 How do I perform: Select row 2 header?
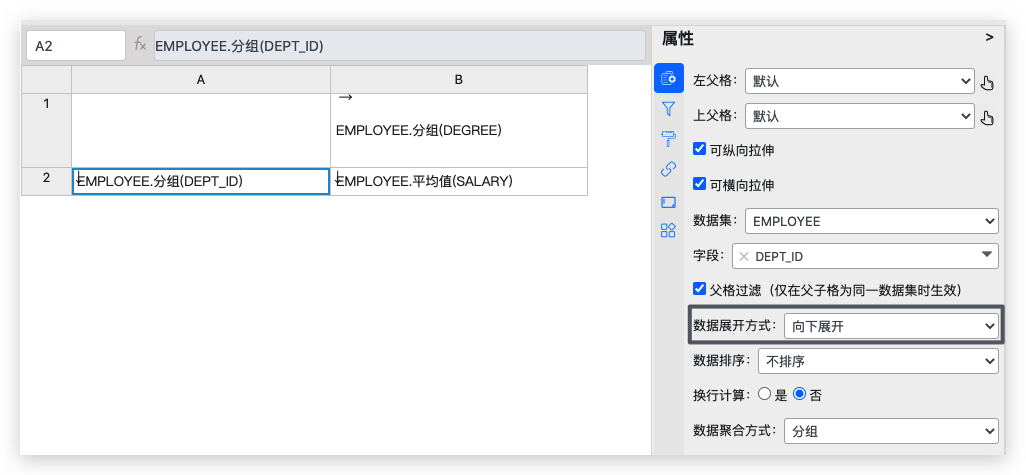pyautogui.click(x=46, y=181)
